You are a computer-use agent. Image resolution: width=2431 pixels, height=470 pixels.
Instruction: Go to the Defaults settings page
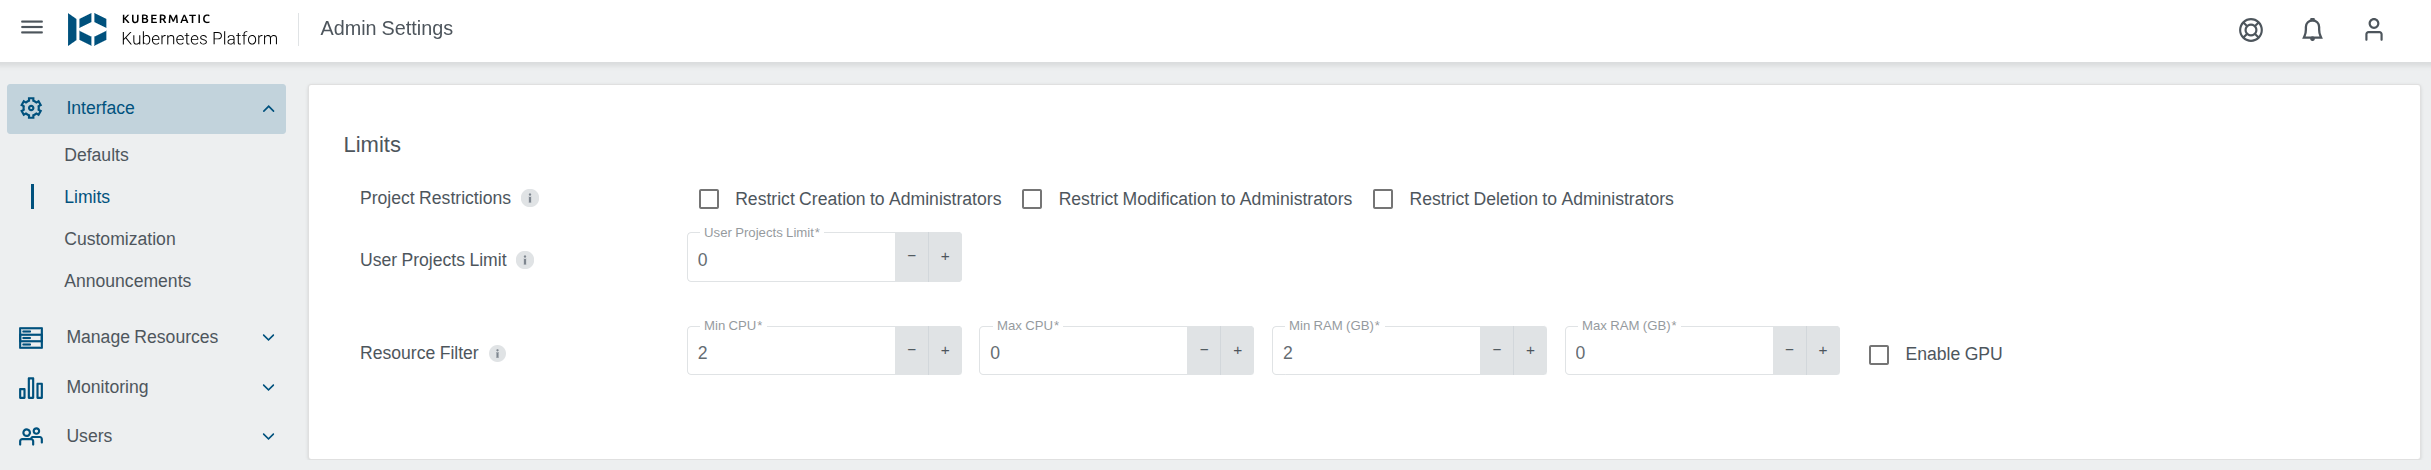(96, 155)
